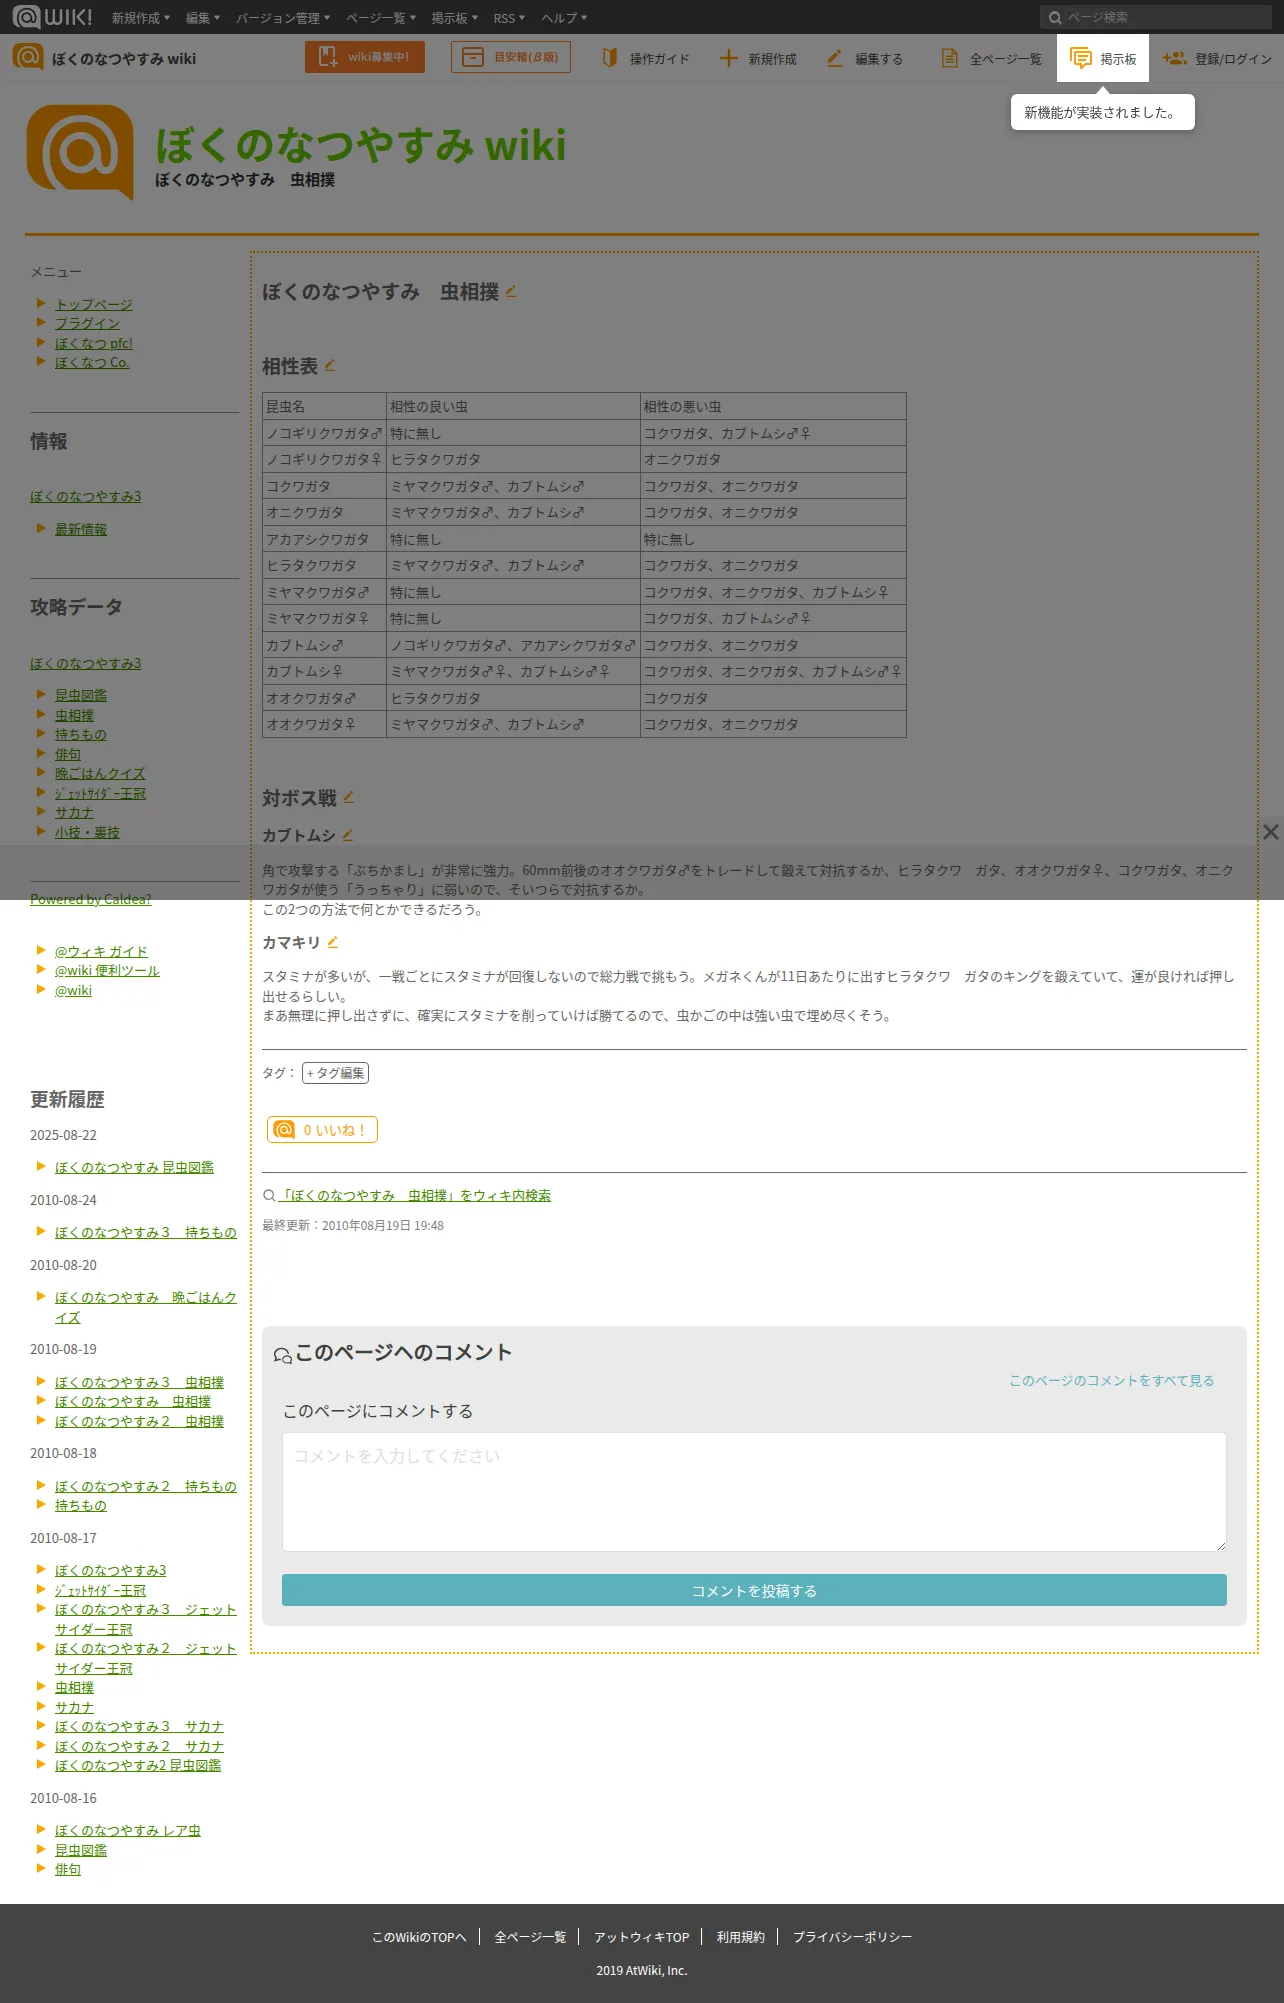Open the ページ一覧 menu in top bar
1284x2003 pixels.
tap(381, 18)
